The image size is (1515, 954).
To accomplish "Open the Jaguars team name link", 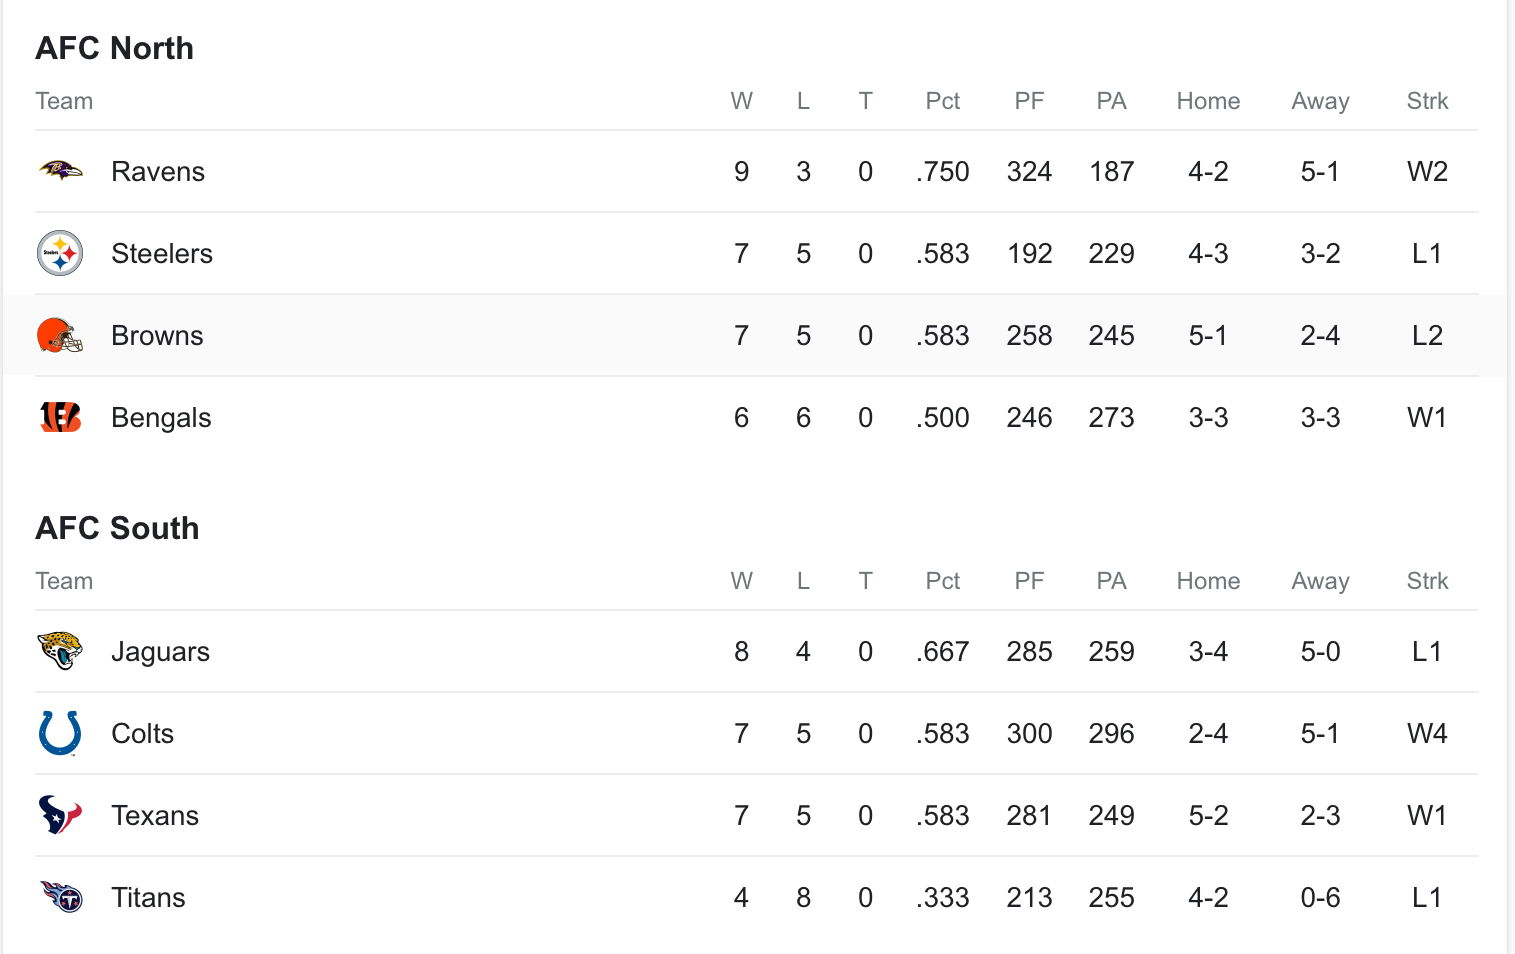I will click(160, 652).
